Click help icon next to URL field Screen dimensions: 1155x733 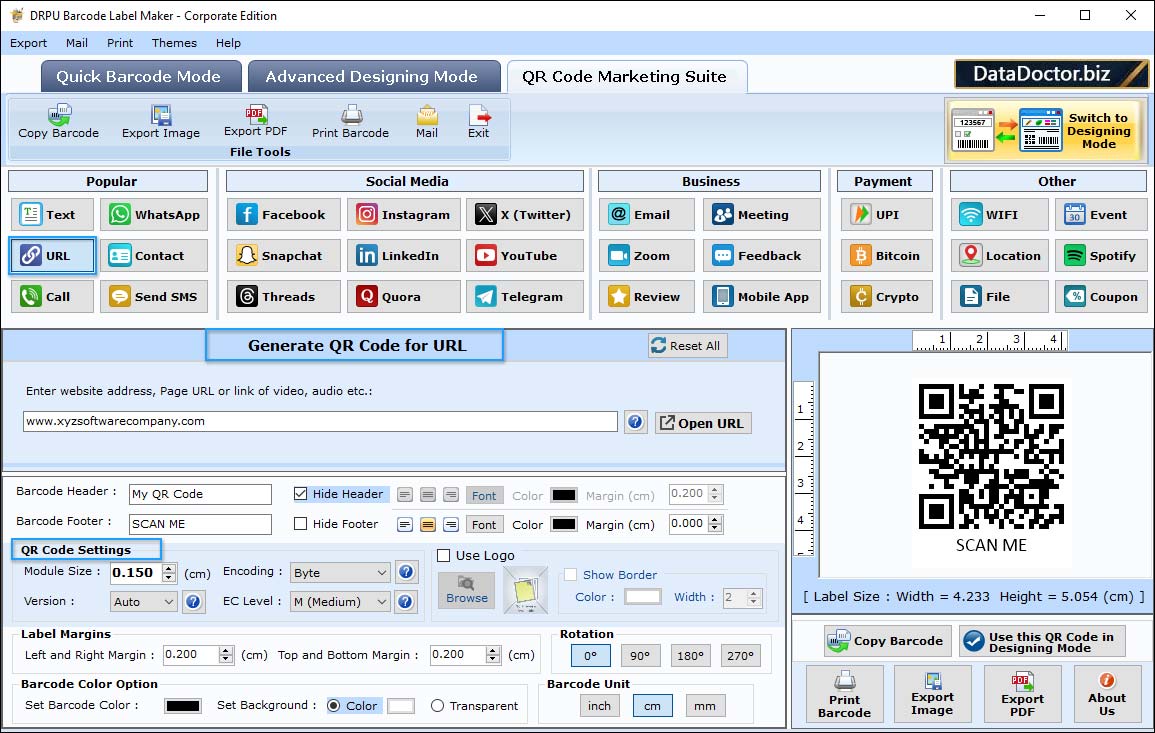pos(636,422)
